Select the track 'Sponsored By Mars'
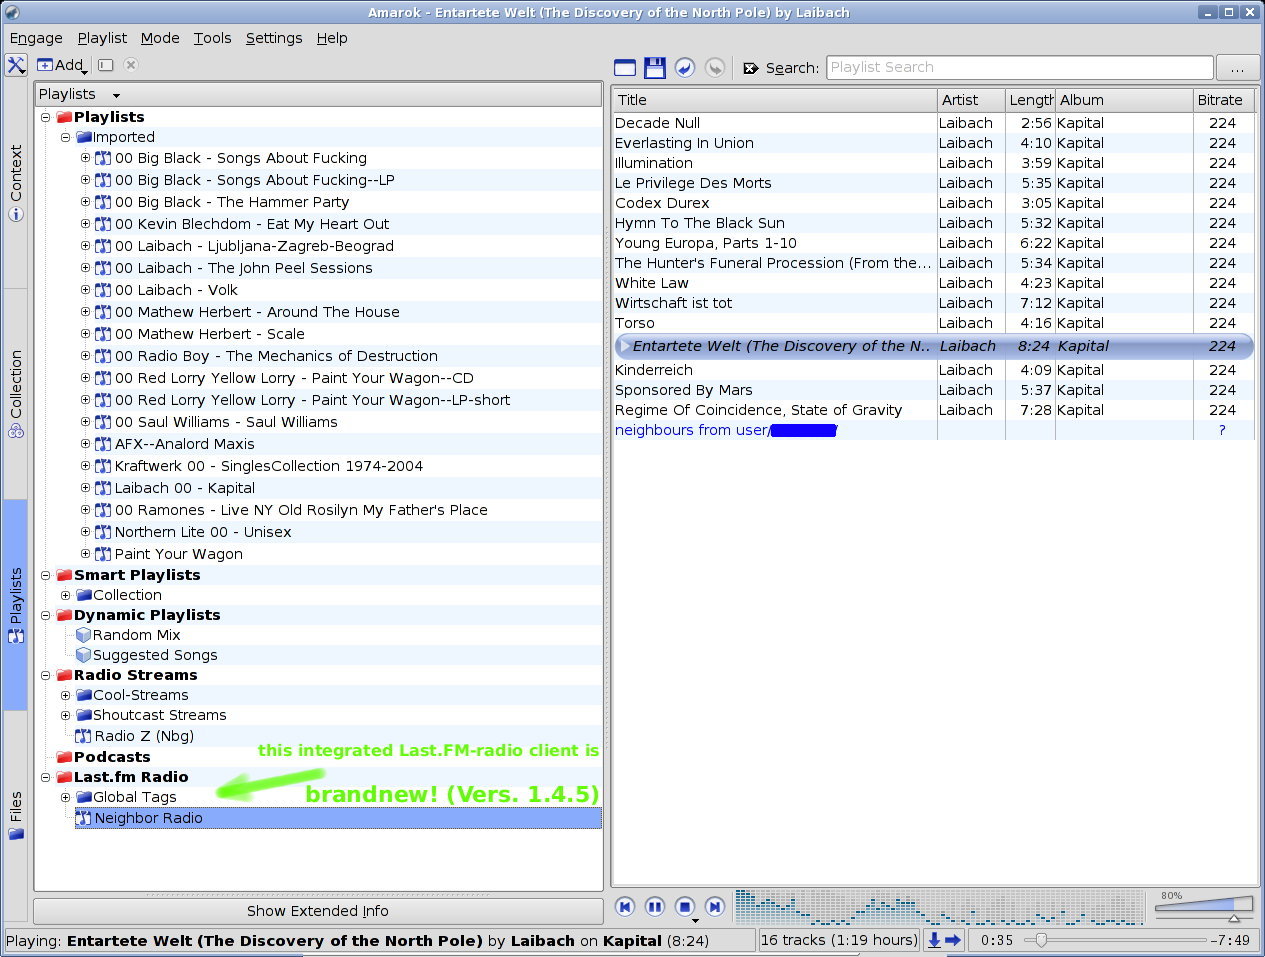Image resolution: width=1265 pixels, height=957 pixels. click(935, 390)
